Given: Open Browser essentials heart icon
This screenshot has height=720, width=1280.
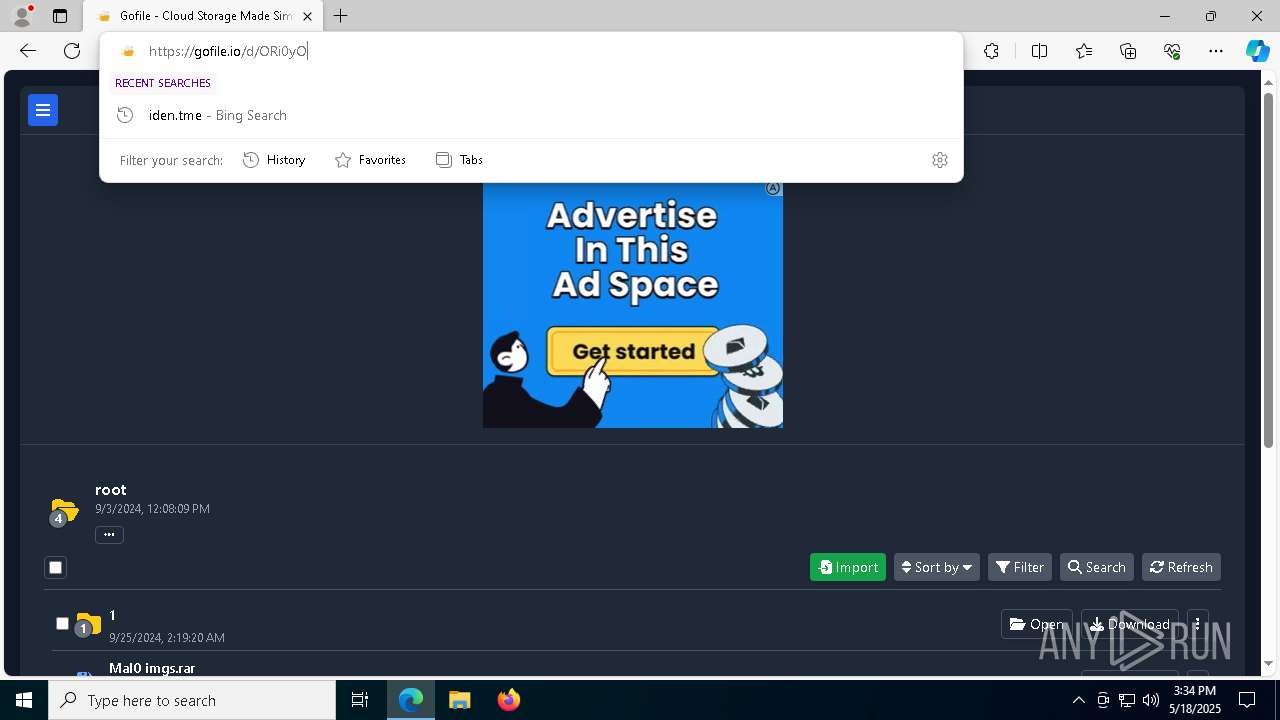Looking at the screenshot, I should [x=1172, y=51].
